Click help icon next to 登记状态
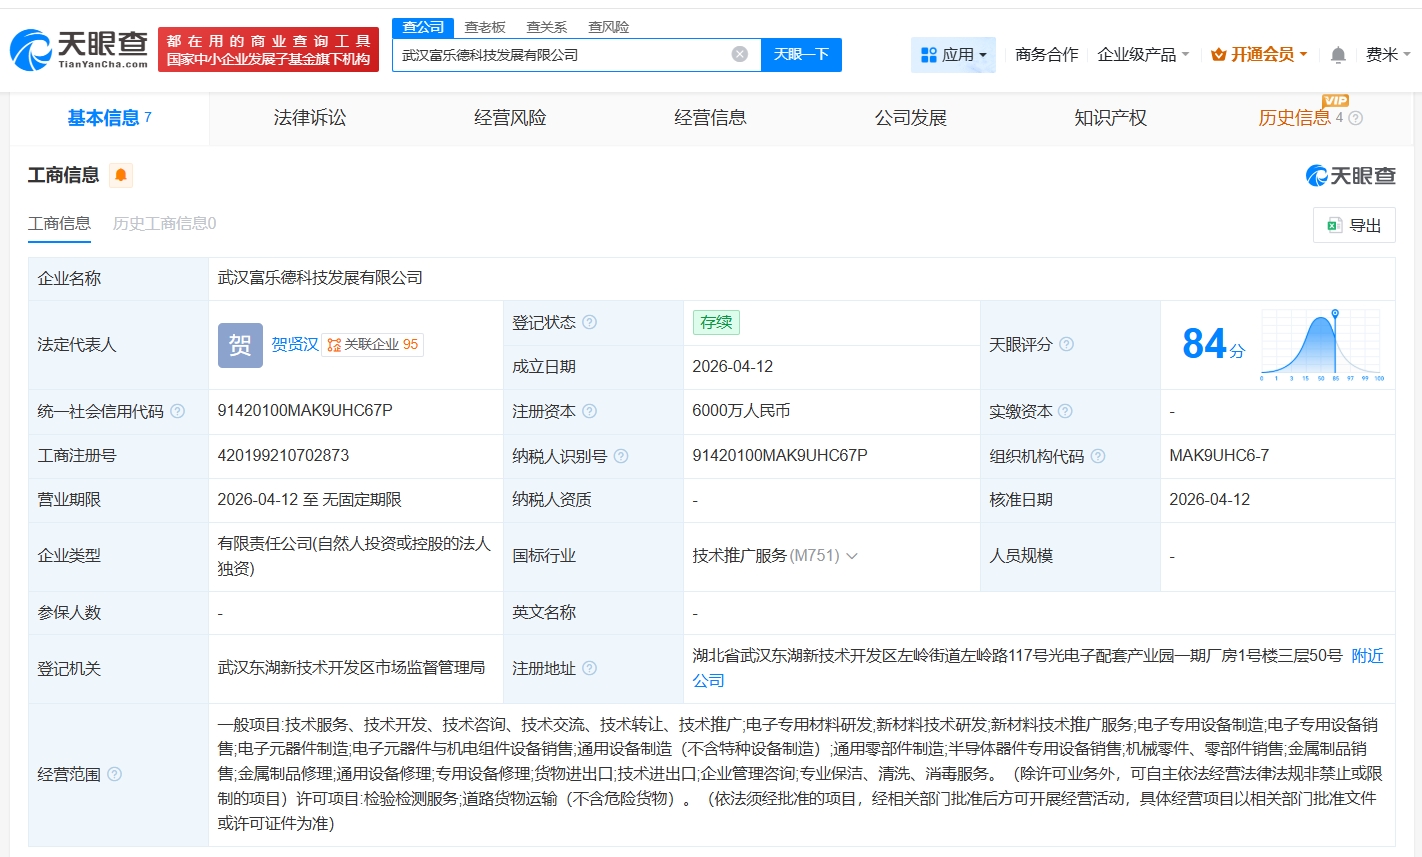The height and width of the screenshot is (857, 1422). [590, 322]
